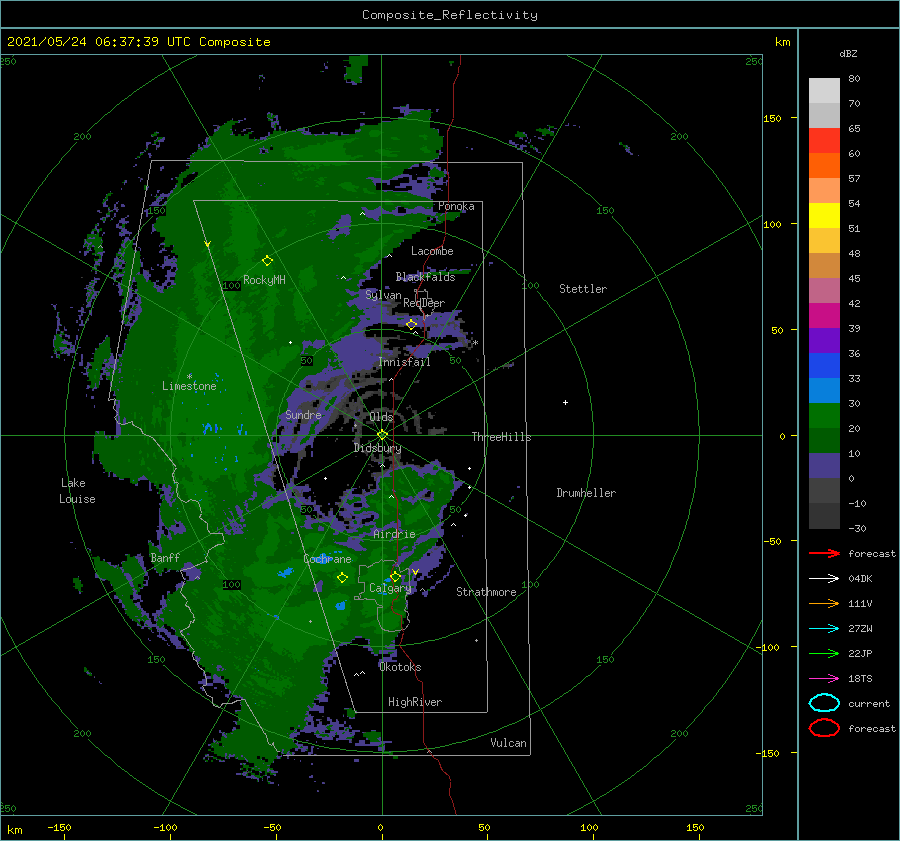Click the Cochrane label

click(x=327, y=559)
